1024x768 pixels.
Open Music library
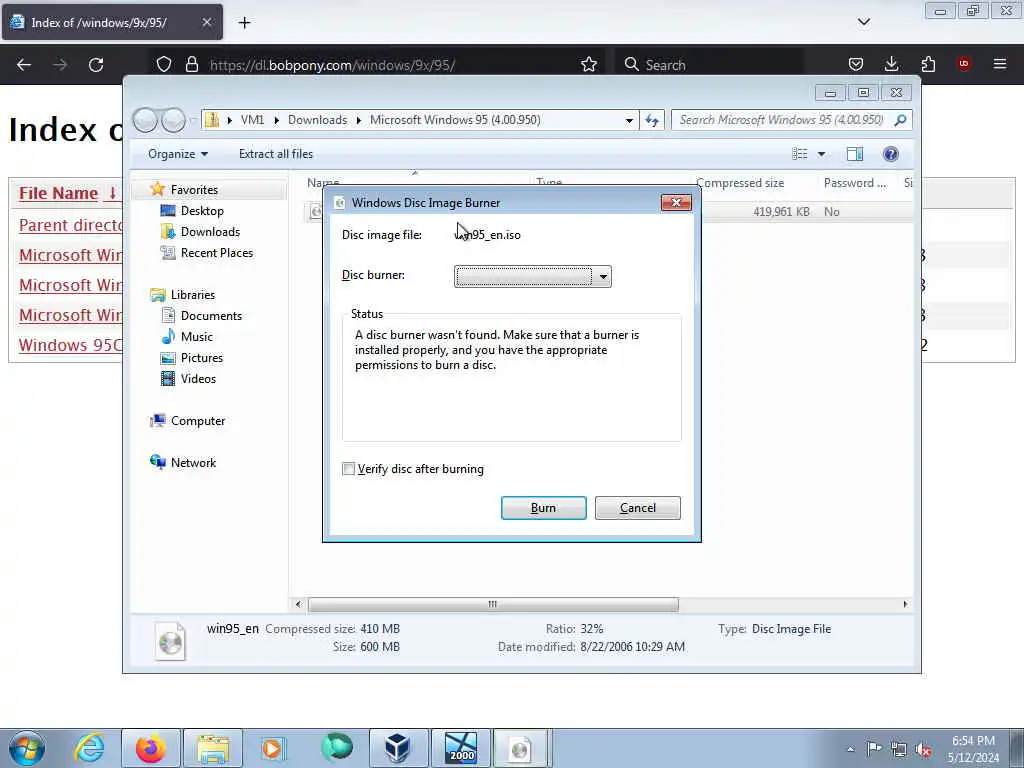pos(196,337)
